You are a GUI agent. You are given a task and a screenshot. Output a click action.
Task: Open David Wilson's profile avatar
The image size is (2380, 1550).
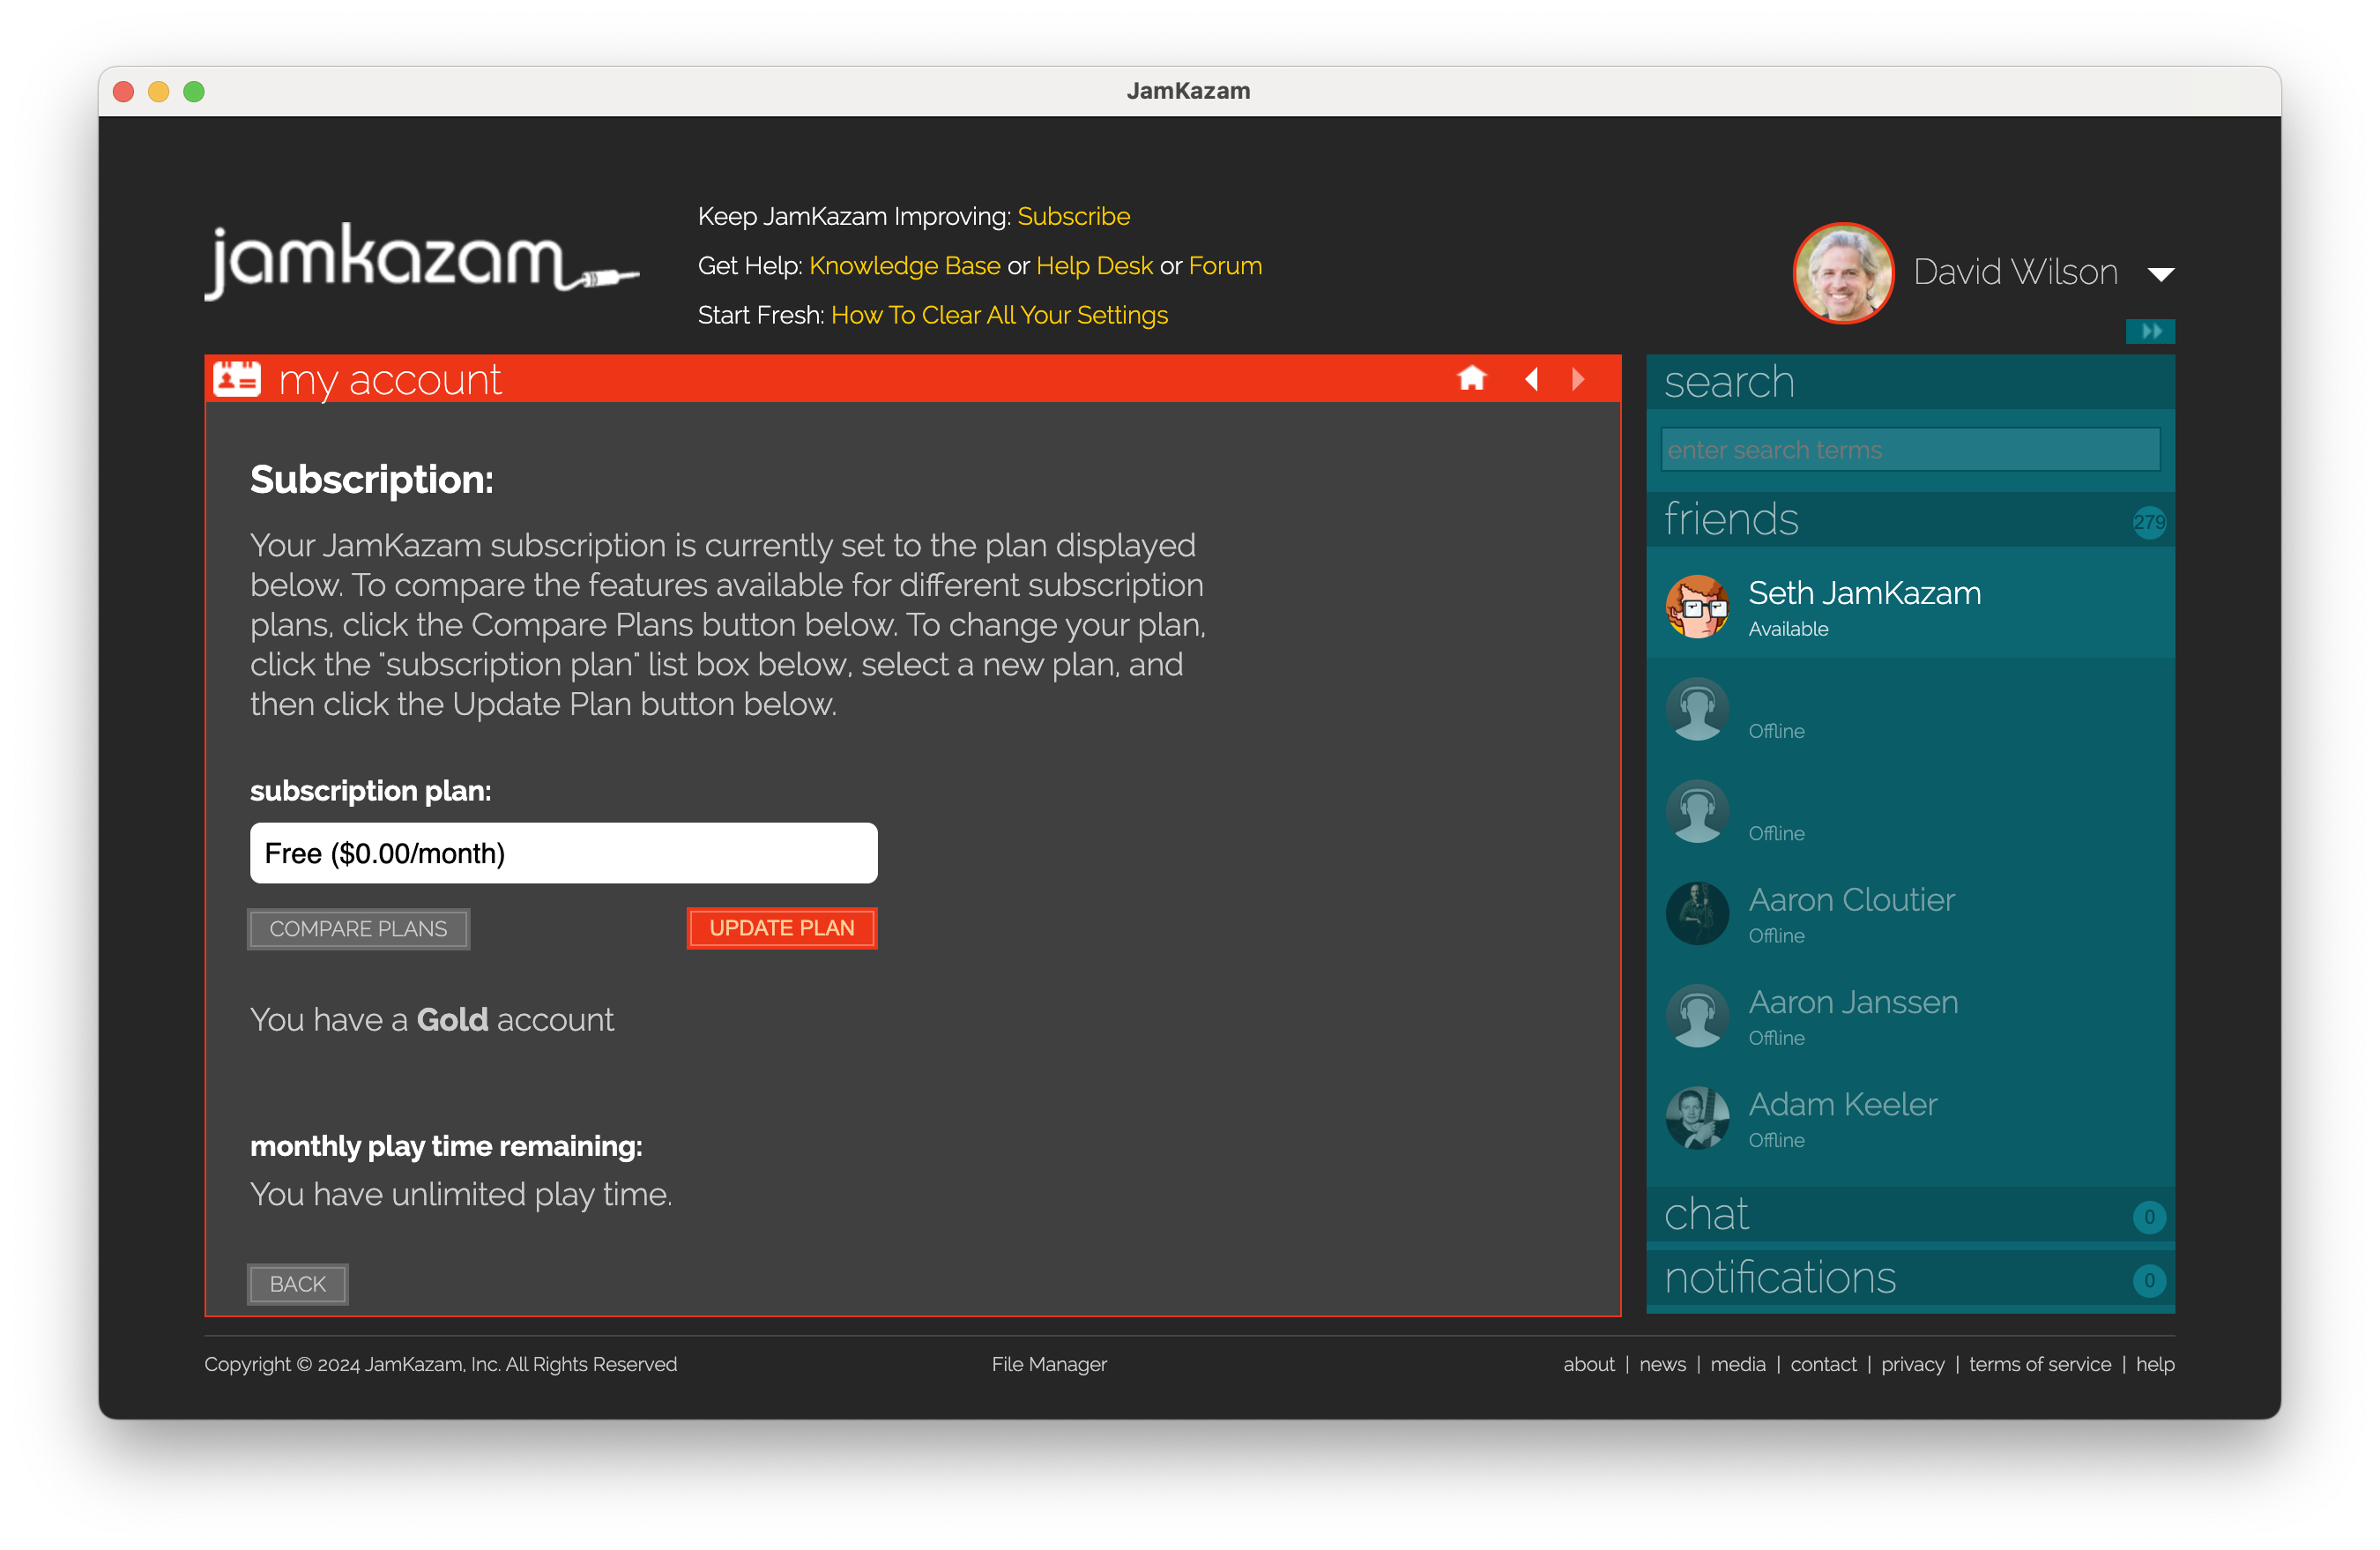point(1843,272)
